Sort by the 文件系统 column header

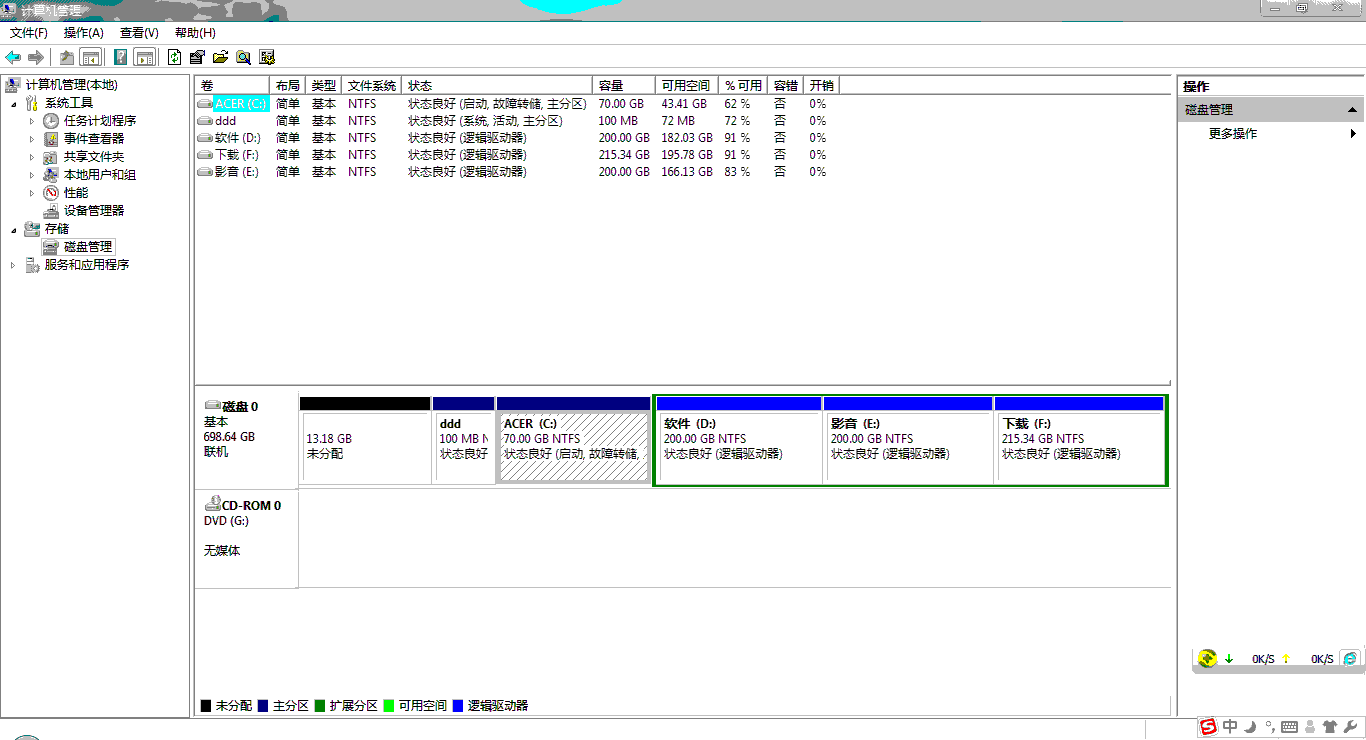pyautogui.click(x=372, y=86)
